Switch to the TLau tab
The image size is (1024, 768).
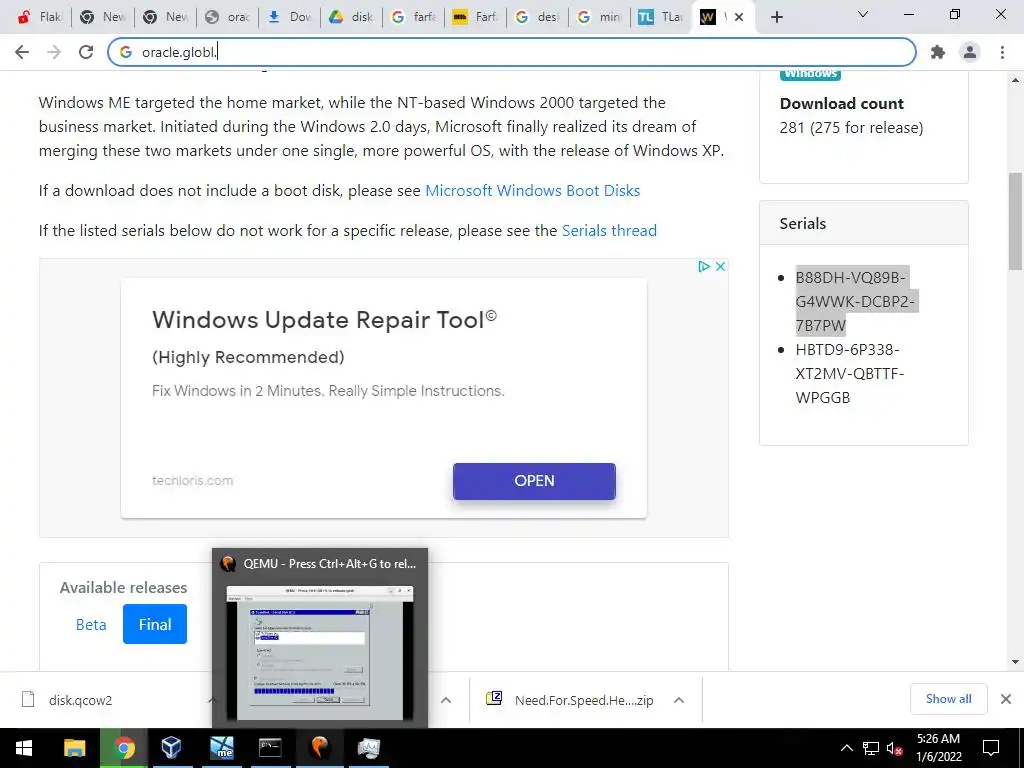661,17
